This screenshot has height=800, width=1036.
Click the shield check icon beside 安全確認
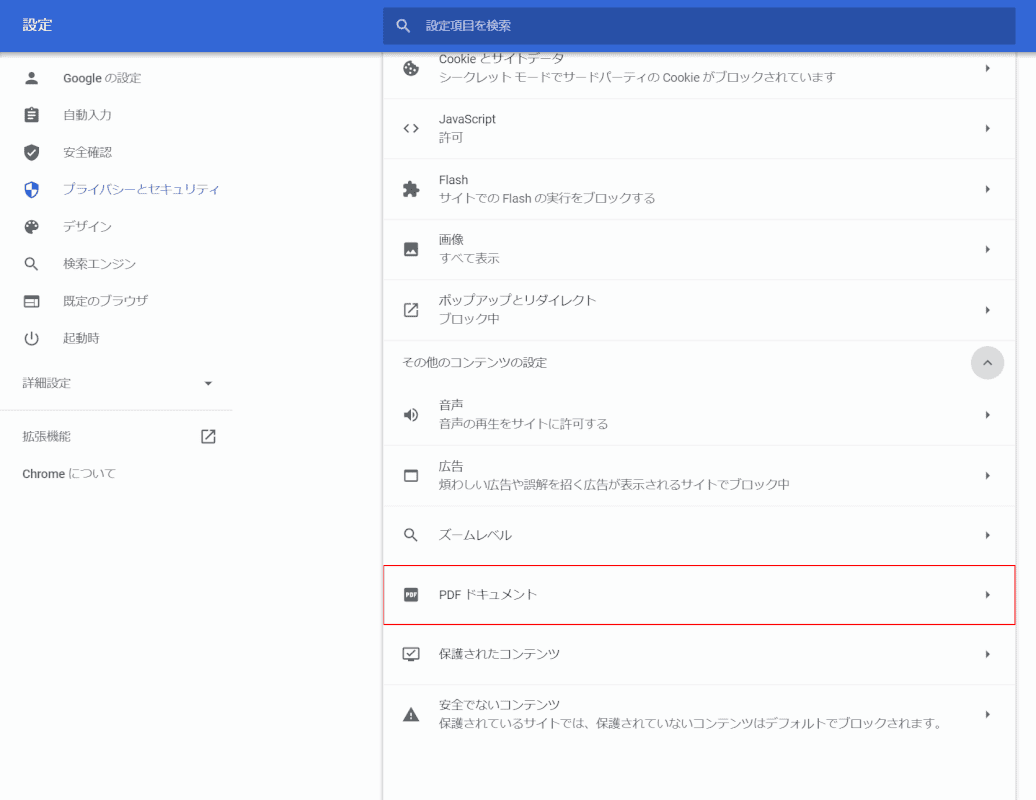(x=31, y=153)
